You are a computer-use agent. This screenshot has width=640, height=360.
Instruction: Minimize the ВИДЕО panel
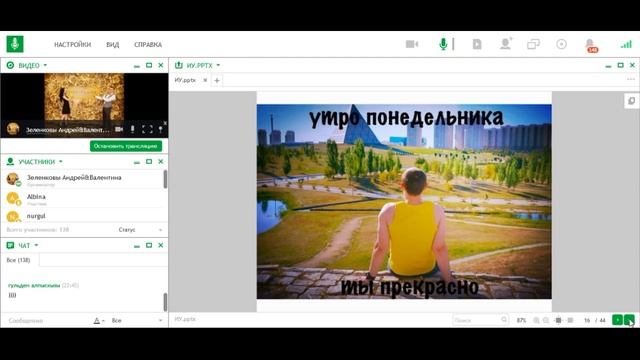[137, 66]
